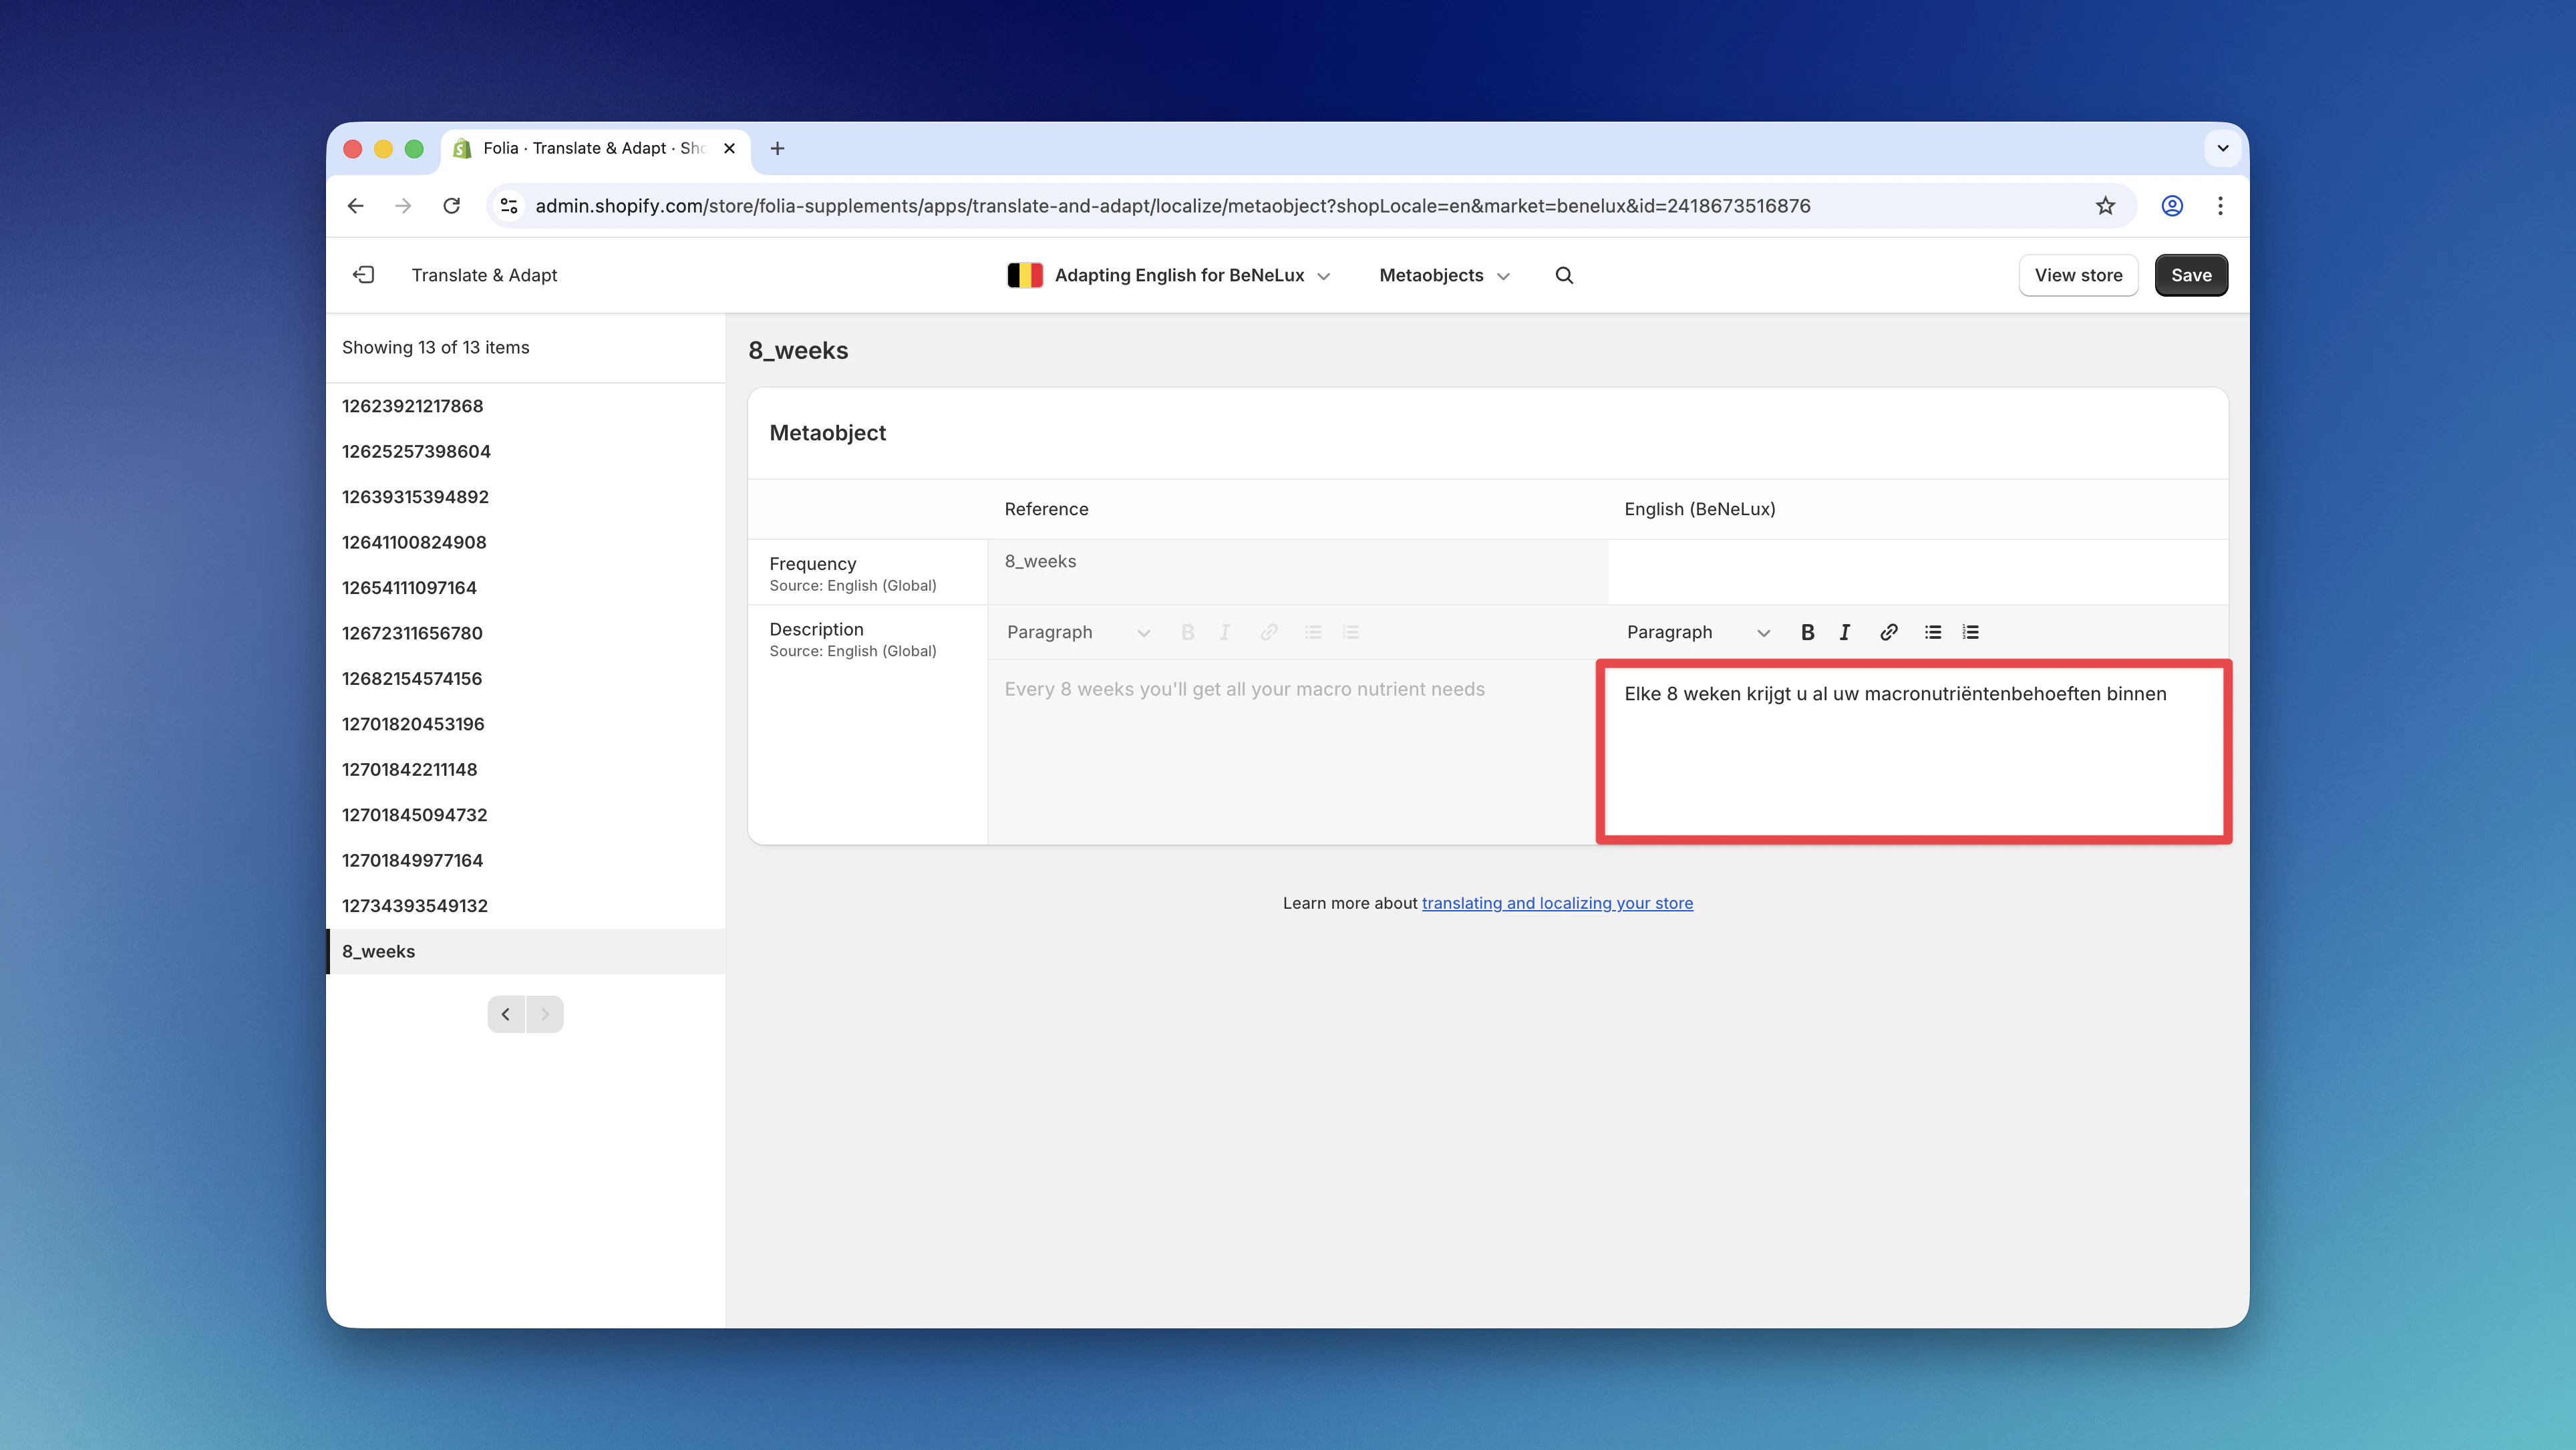Click the Metaobject card heading

pyautogui.click(x=827, y=433)
